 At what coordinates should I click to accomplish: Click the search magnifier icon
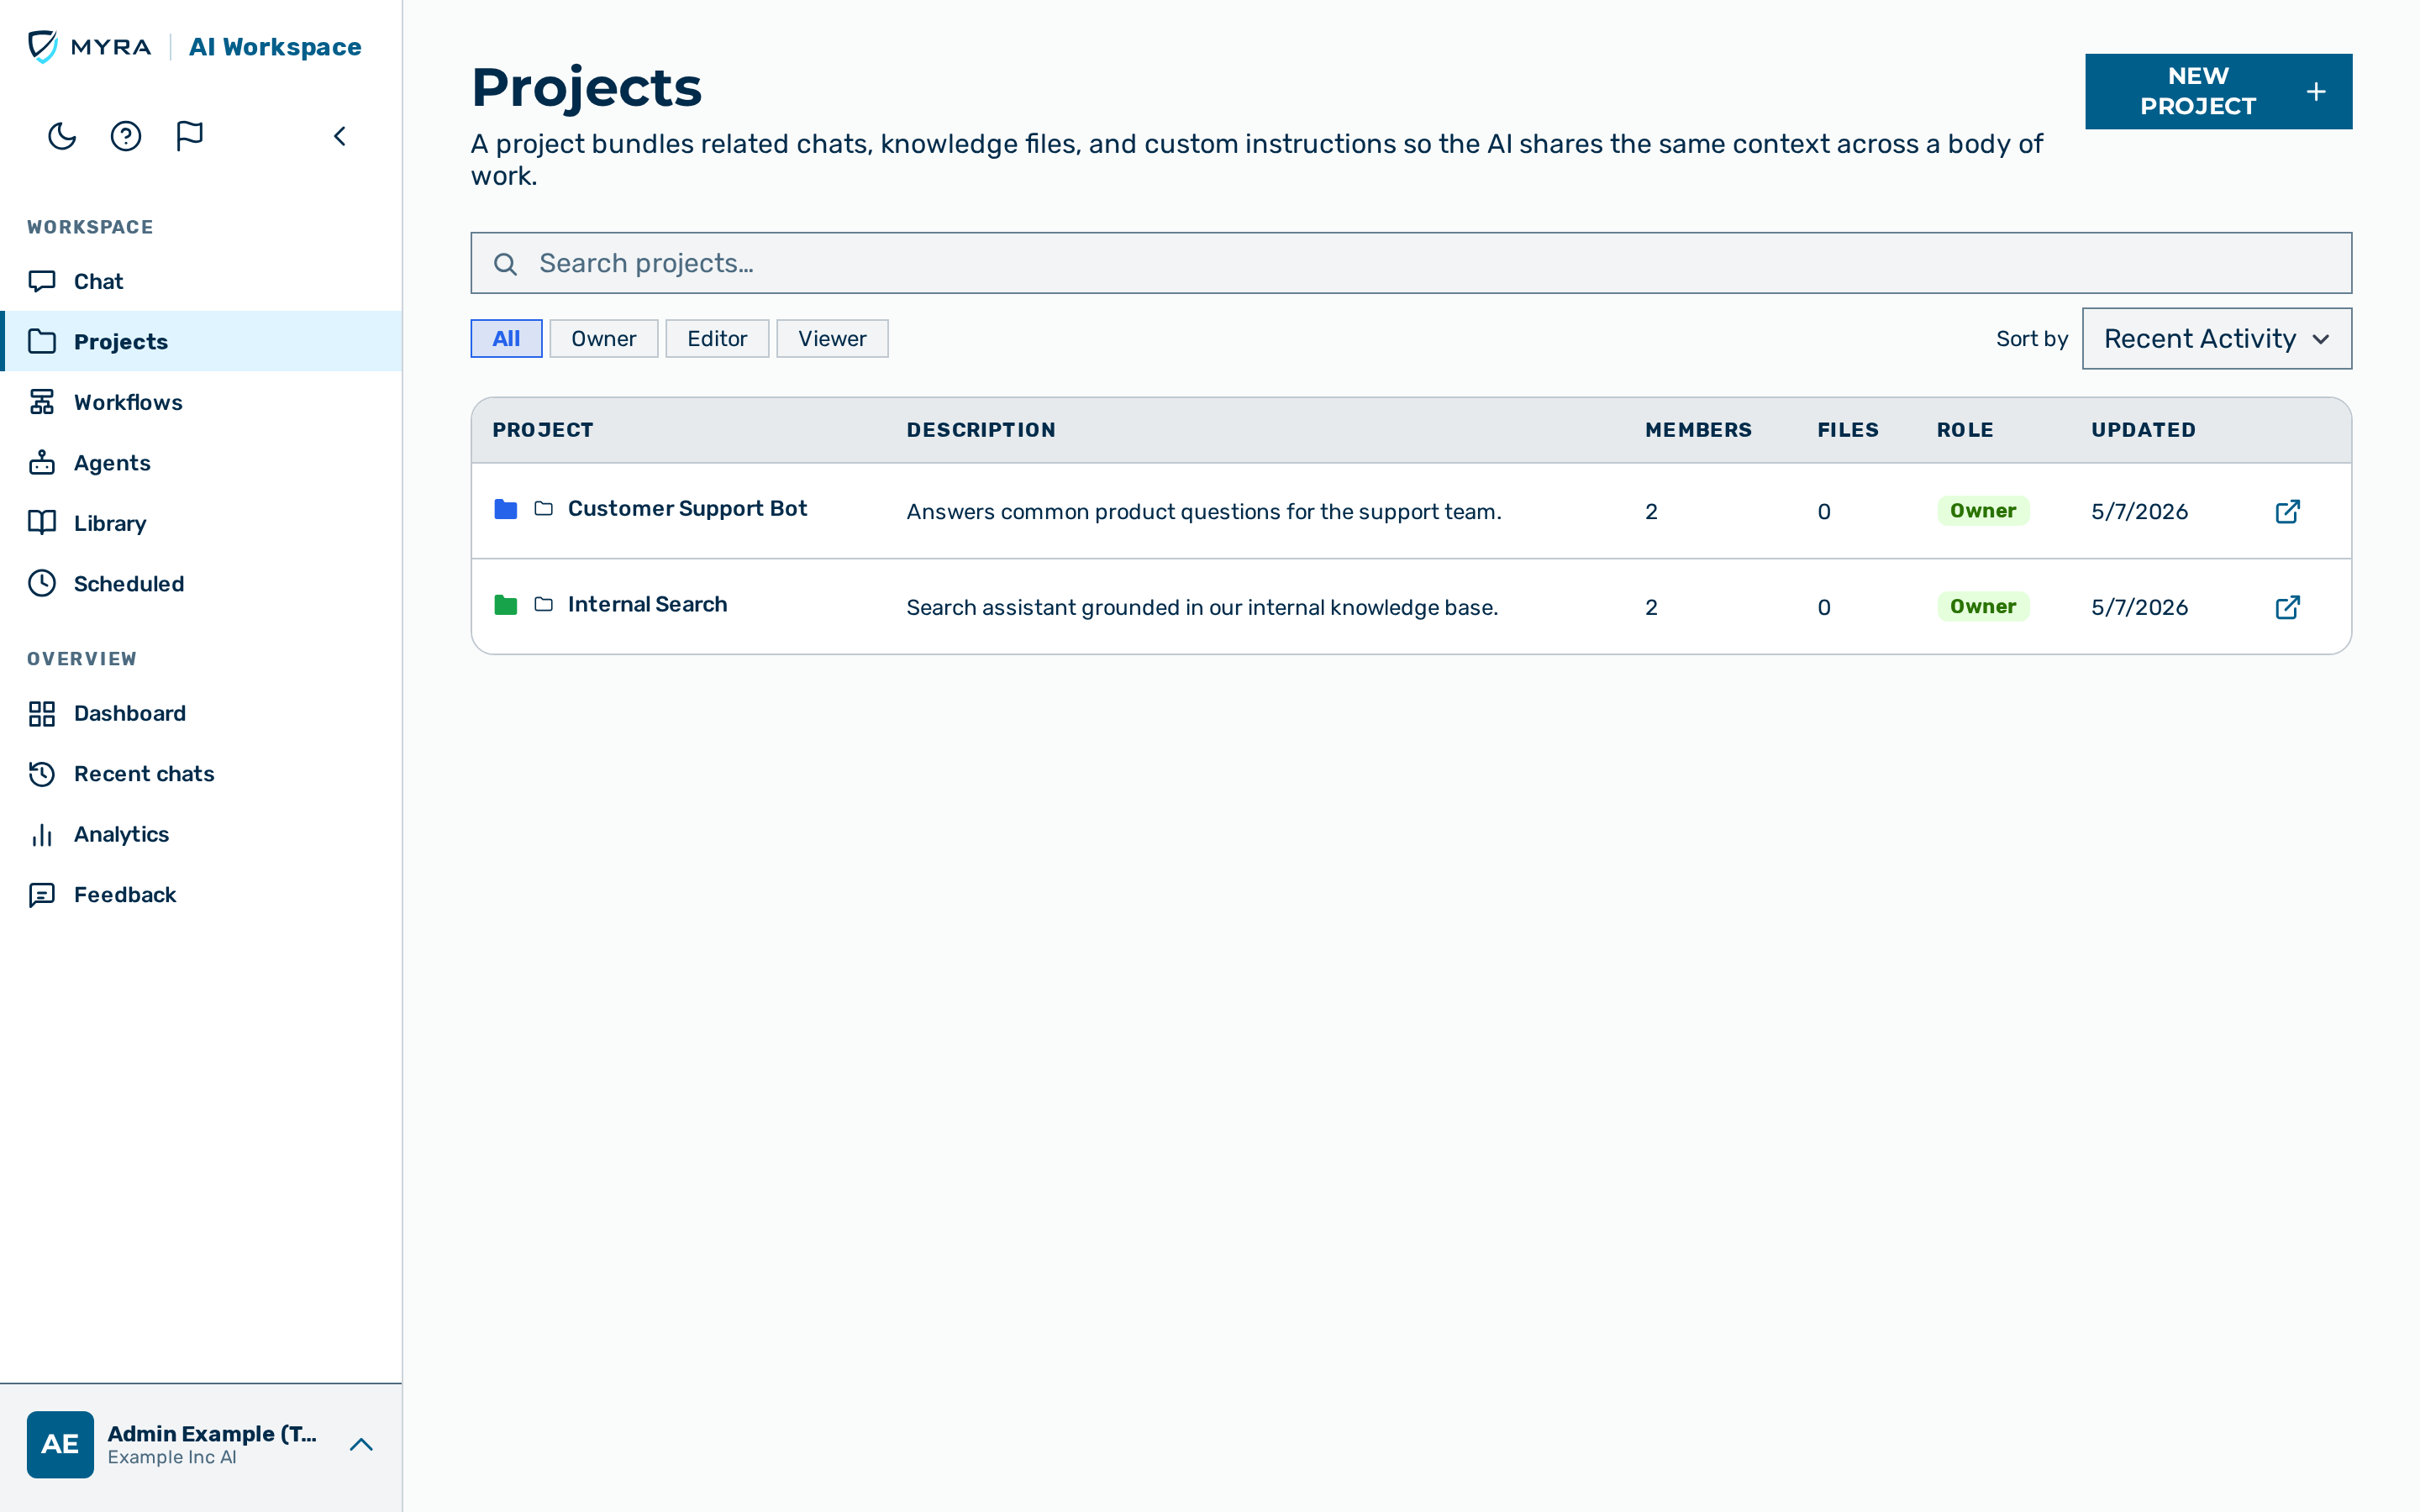[505, 264]
